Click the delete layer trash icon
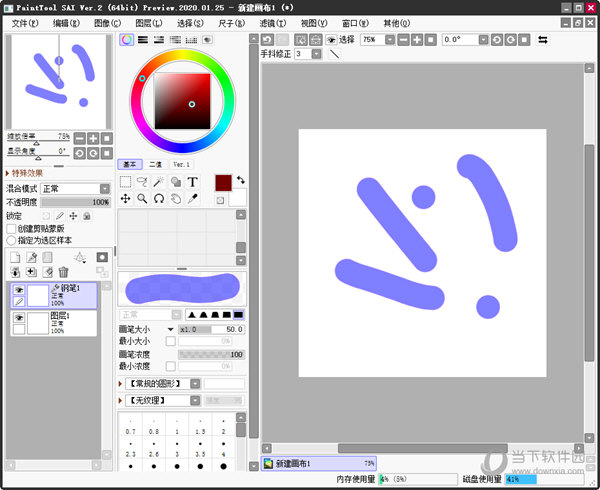 (63, 272)
